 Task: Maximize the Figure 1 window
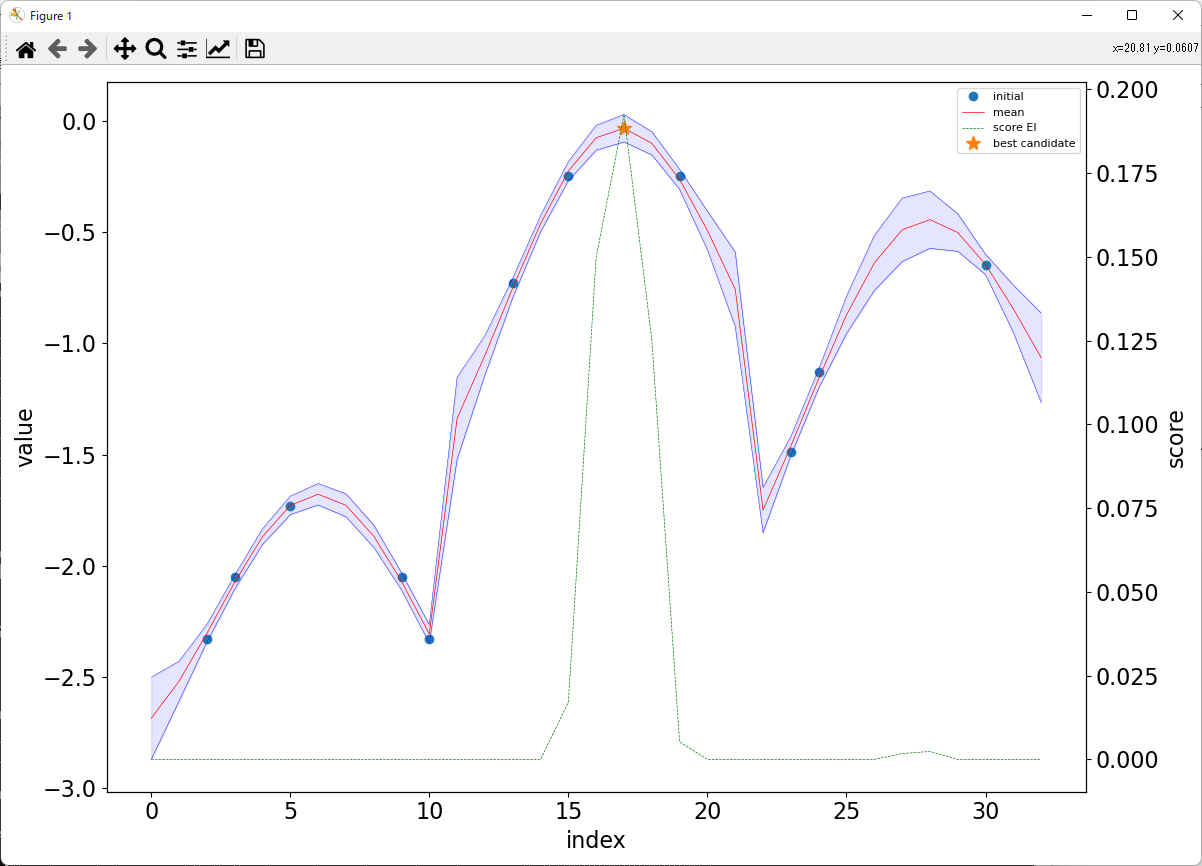click(x=1132, y=15)
